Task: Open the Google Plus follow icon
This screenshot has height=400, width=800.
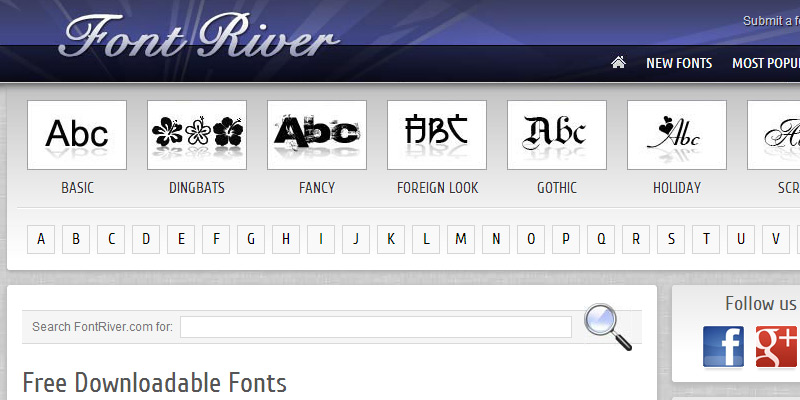Action: pyautogui.click(x=776, y=347)
